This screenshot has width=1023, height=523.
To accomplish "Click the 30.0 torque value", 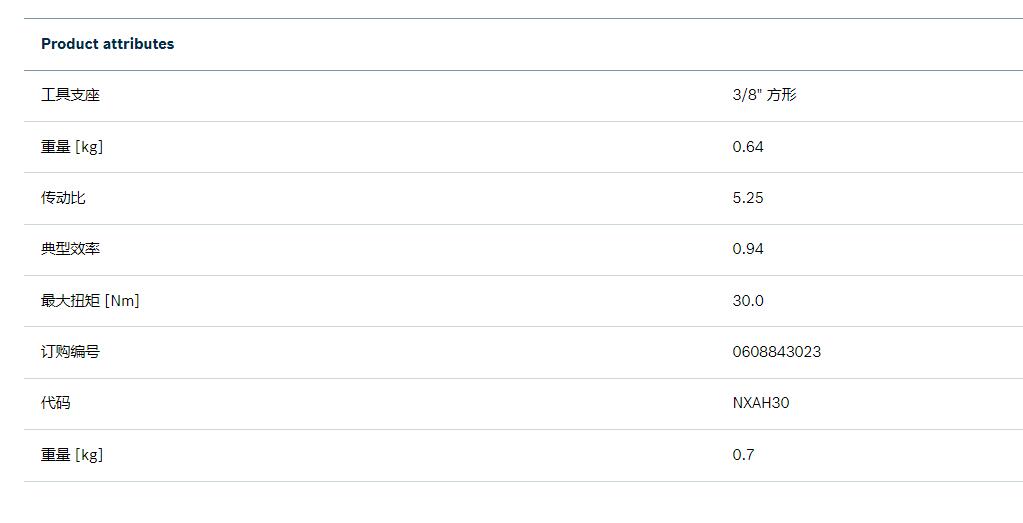I will (748, 301).
